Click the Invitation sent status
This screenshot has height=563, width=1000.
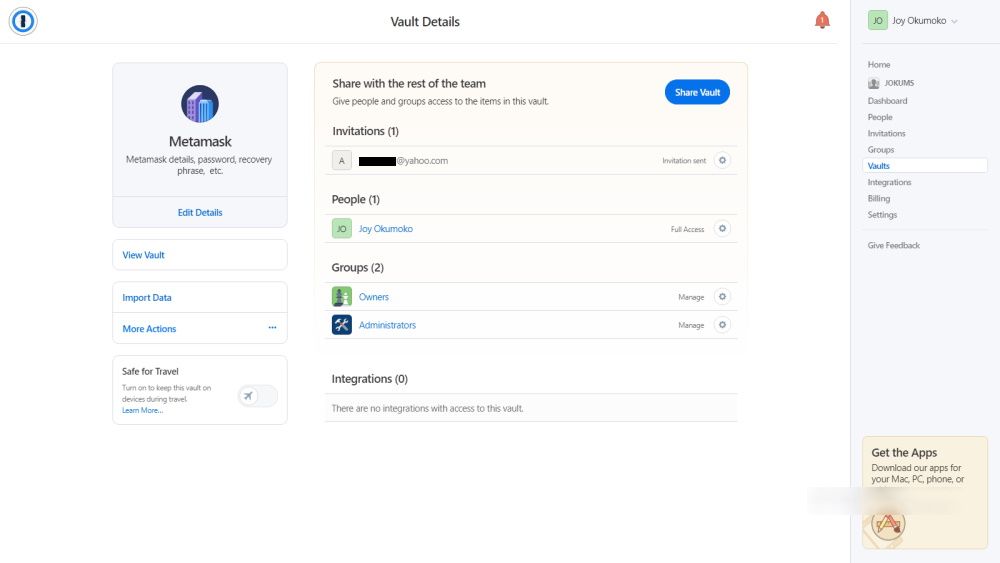pos(684,161)
